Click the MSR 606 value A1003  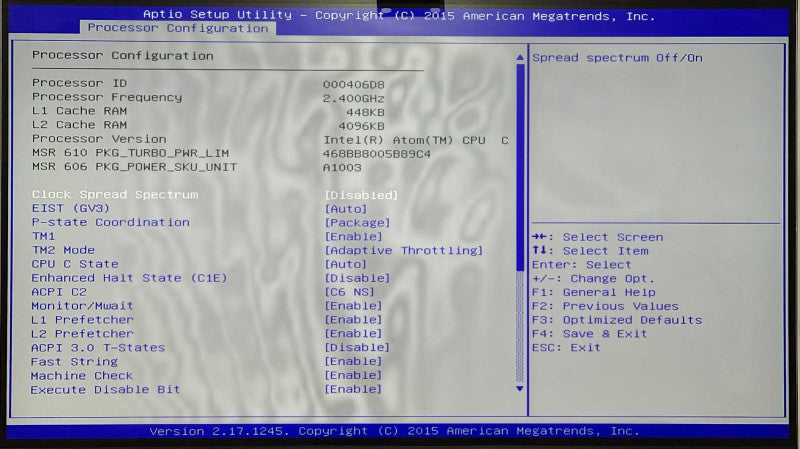342,167
